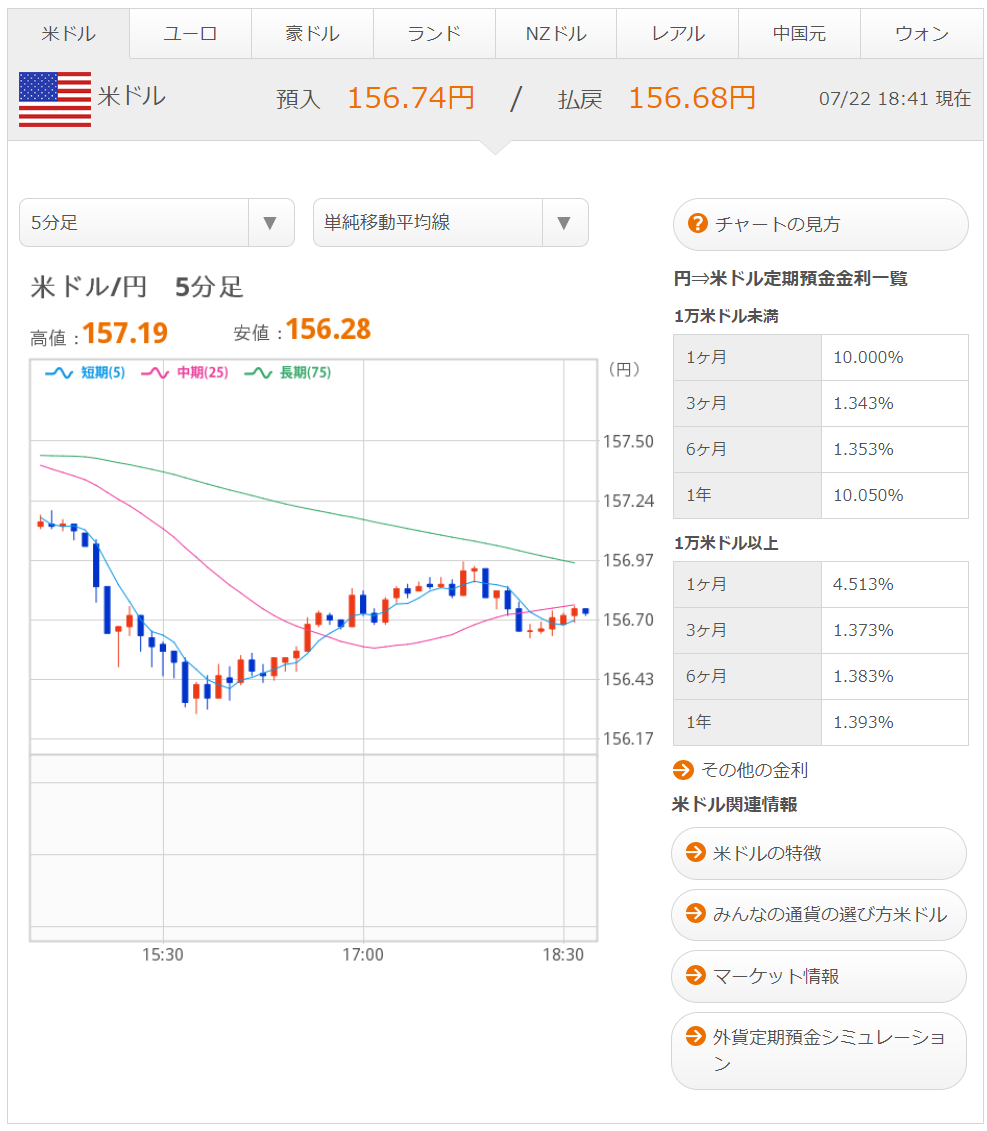Click the US flag icon
This screenshot has height=1131, width=987.
click(x=55, y=99)
